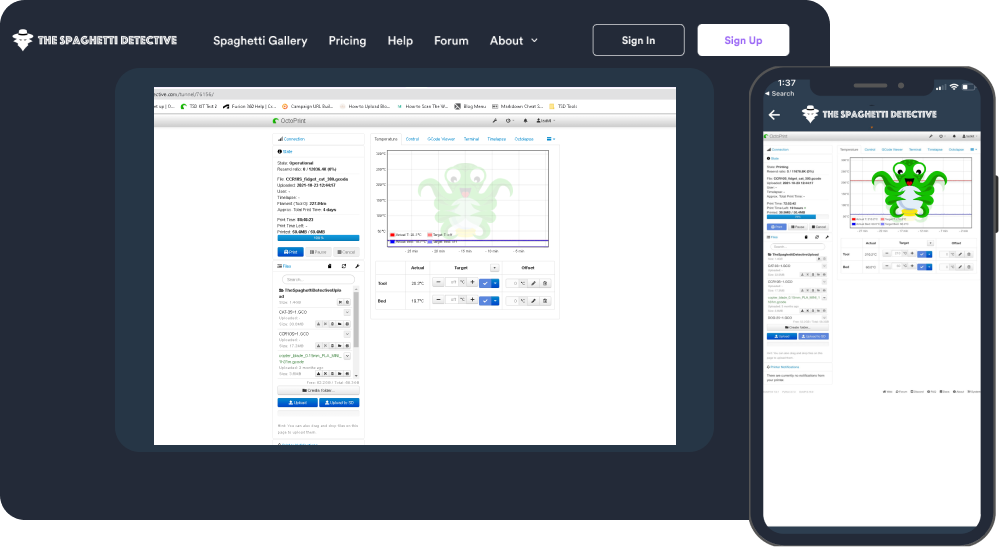Open the Spaghetti Gallery page
1000x547 pixels.
click(260, 41)
